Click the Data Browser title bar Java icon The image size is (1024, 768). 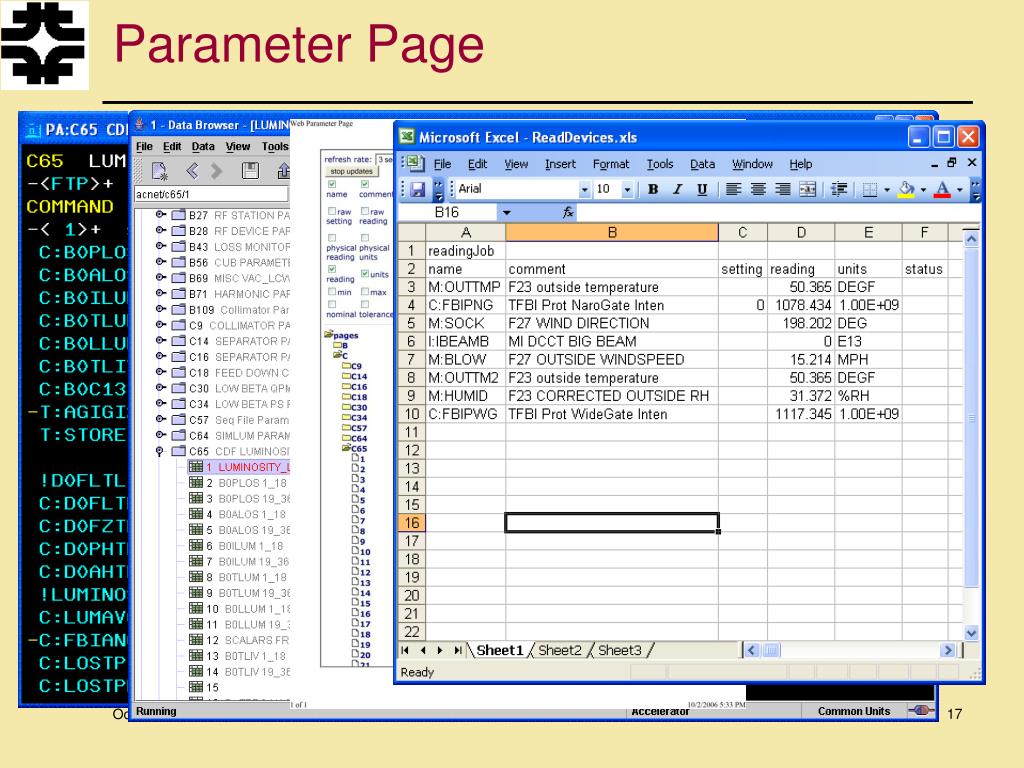140,124
